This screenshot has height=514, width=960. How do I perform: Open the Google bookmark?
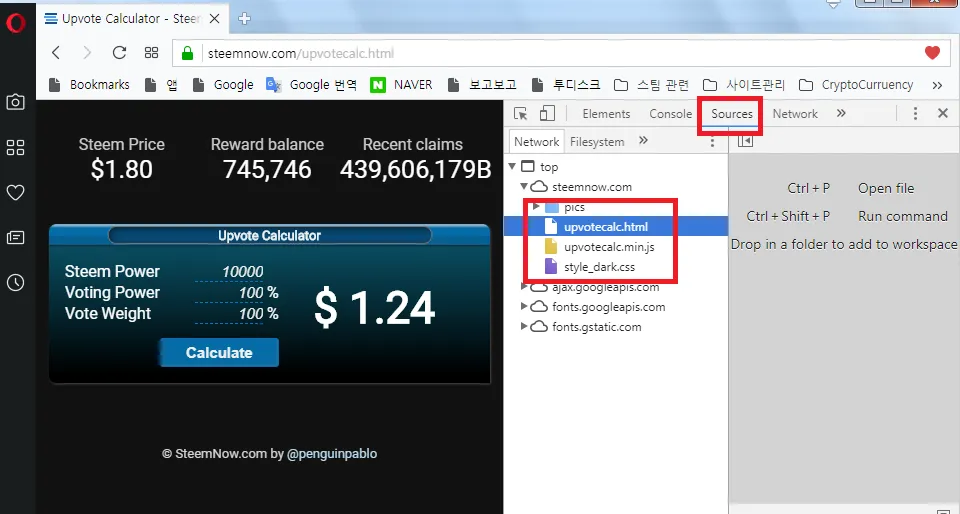point(223,84)
